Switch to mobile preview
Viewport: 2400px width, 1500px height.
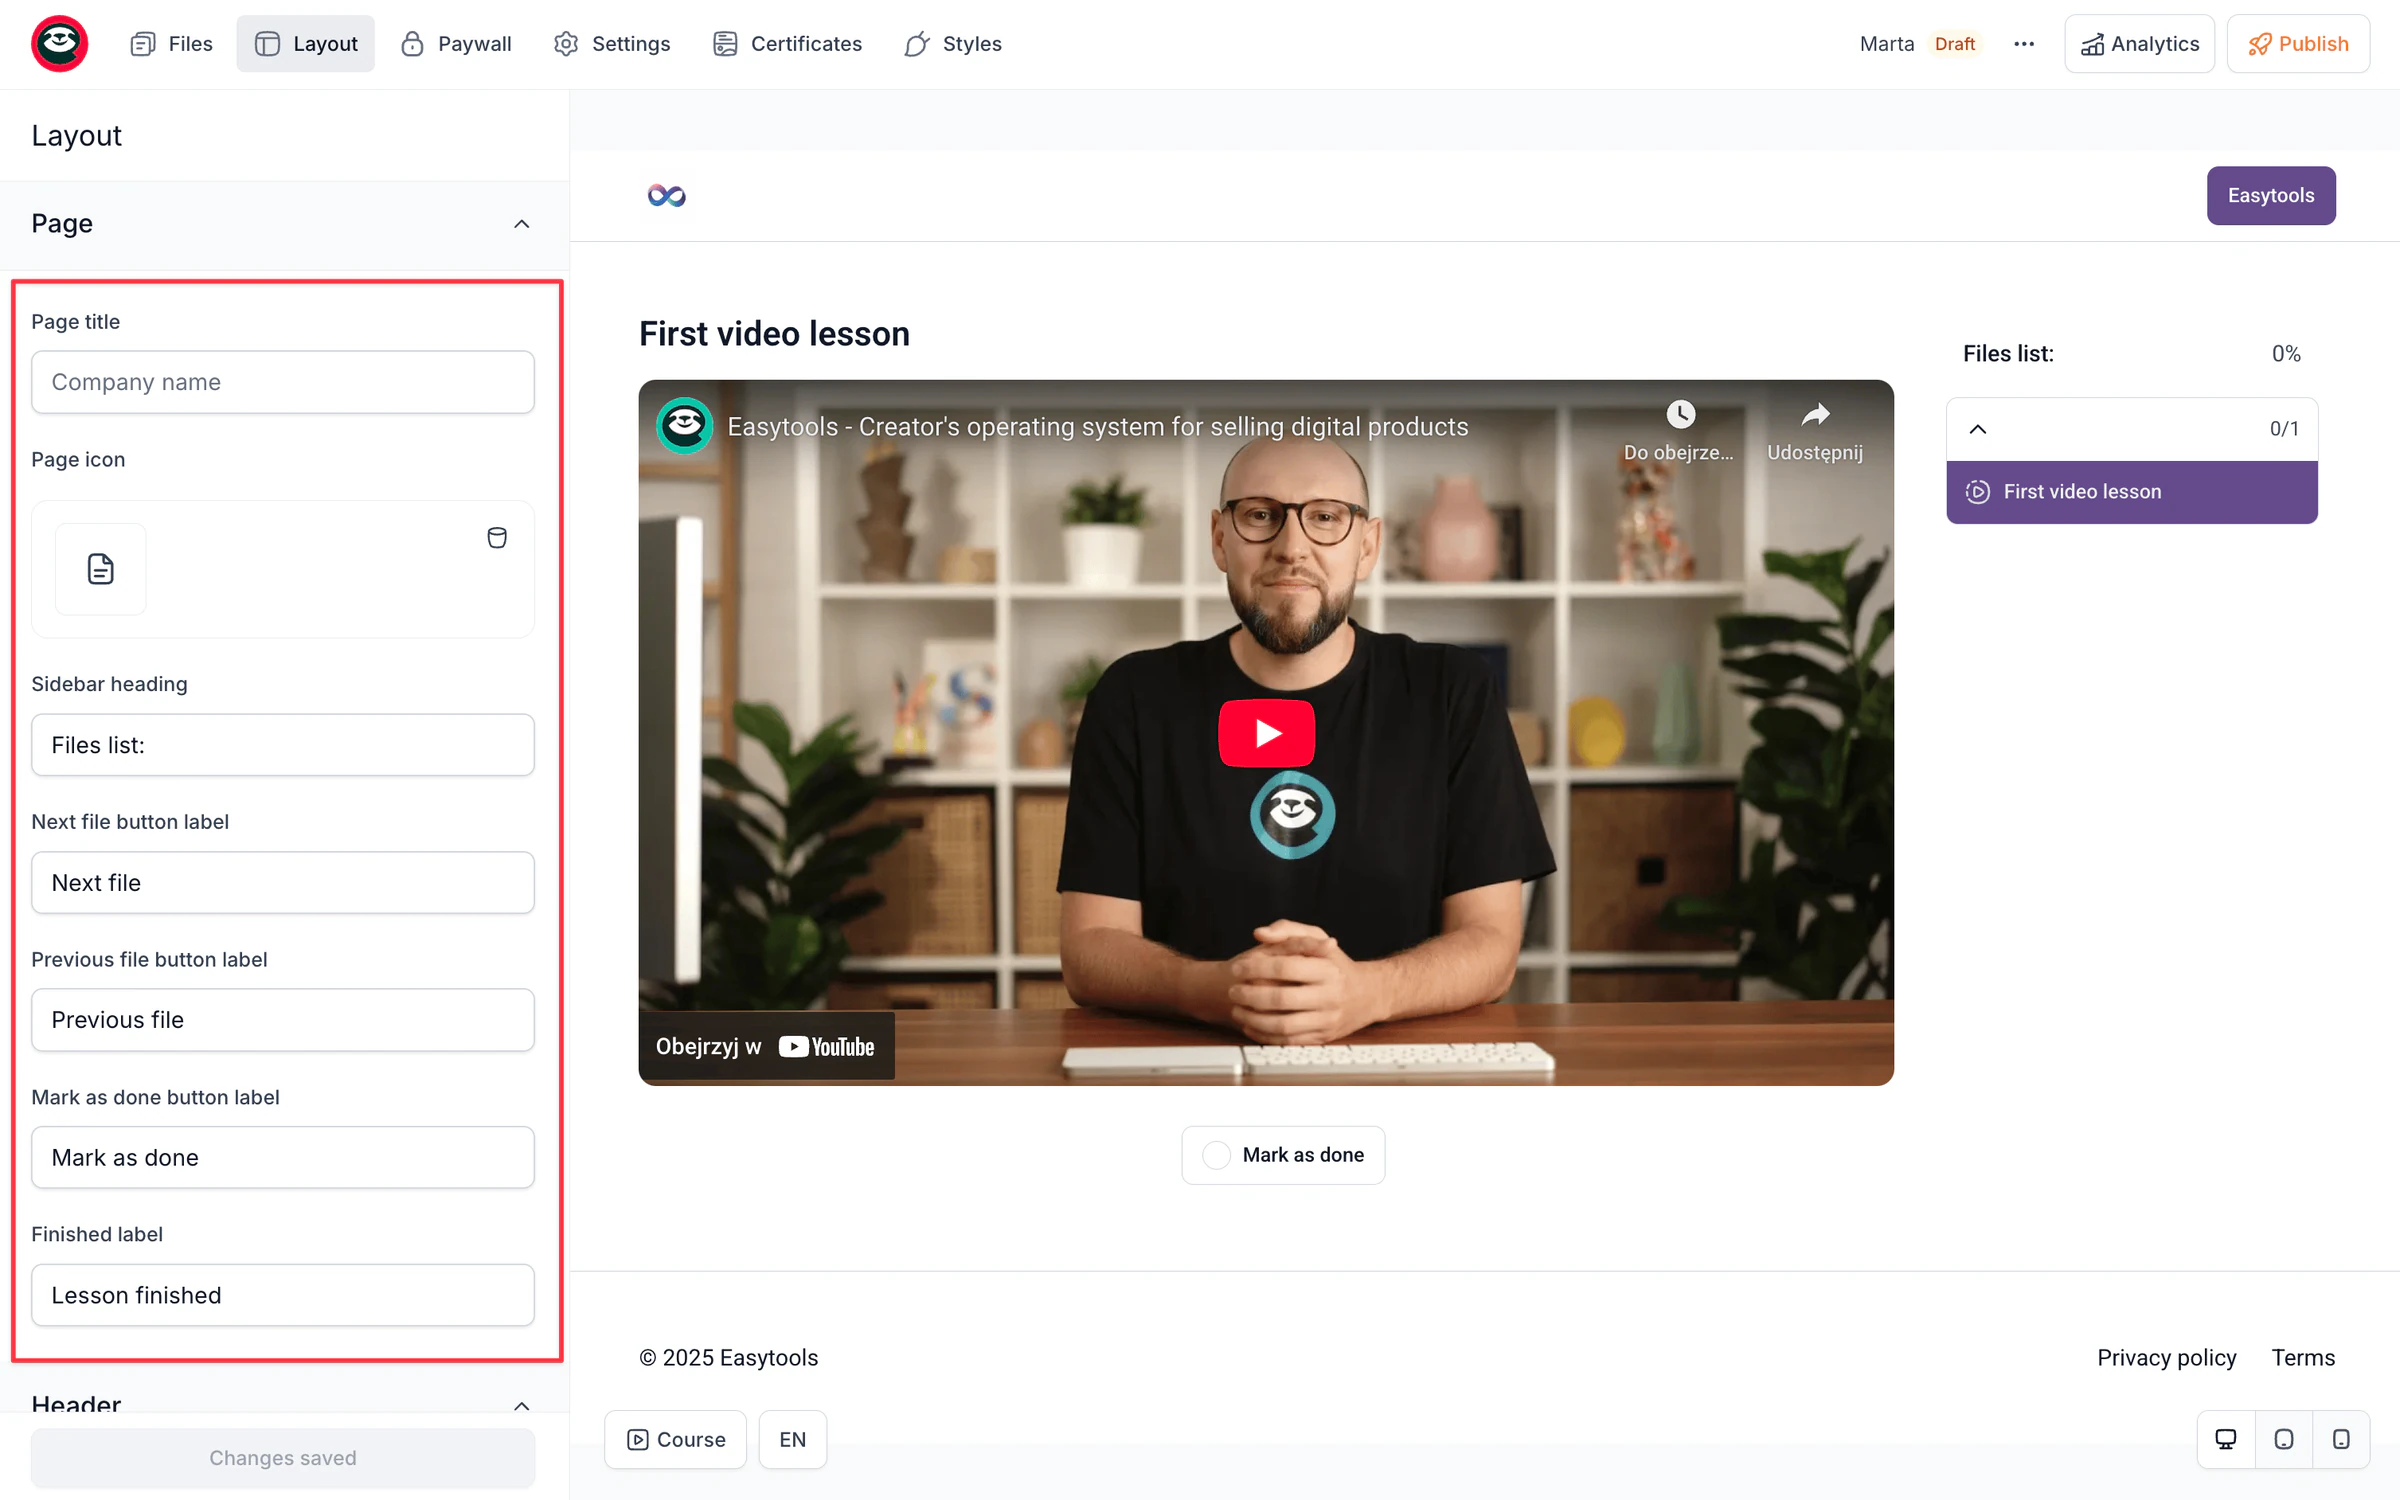(2341, 1440)
